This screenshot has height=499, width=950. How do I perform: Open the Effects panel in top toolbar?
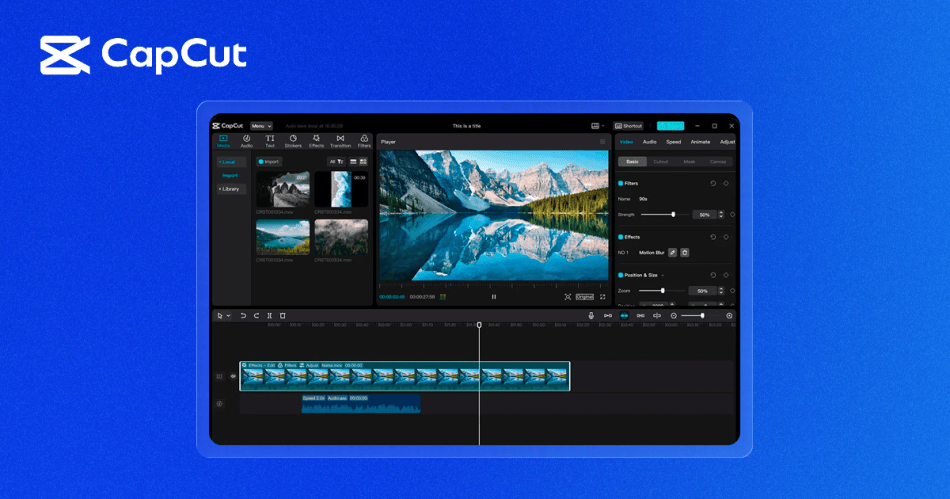(x=316, y=141)
